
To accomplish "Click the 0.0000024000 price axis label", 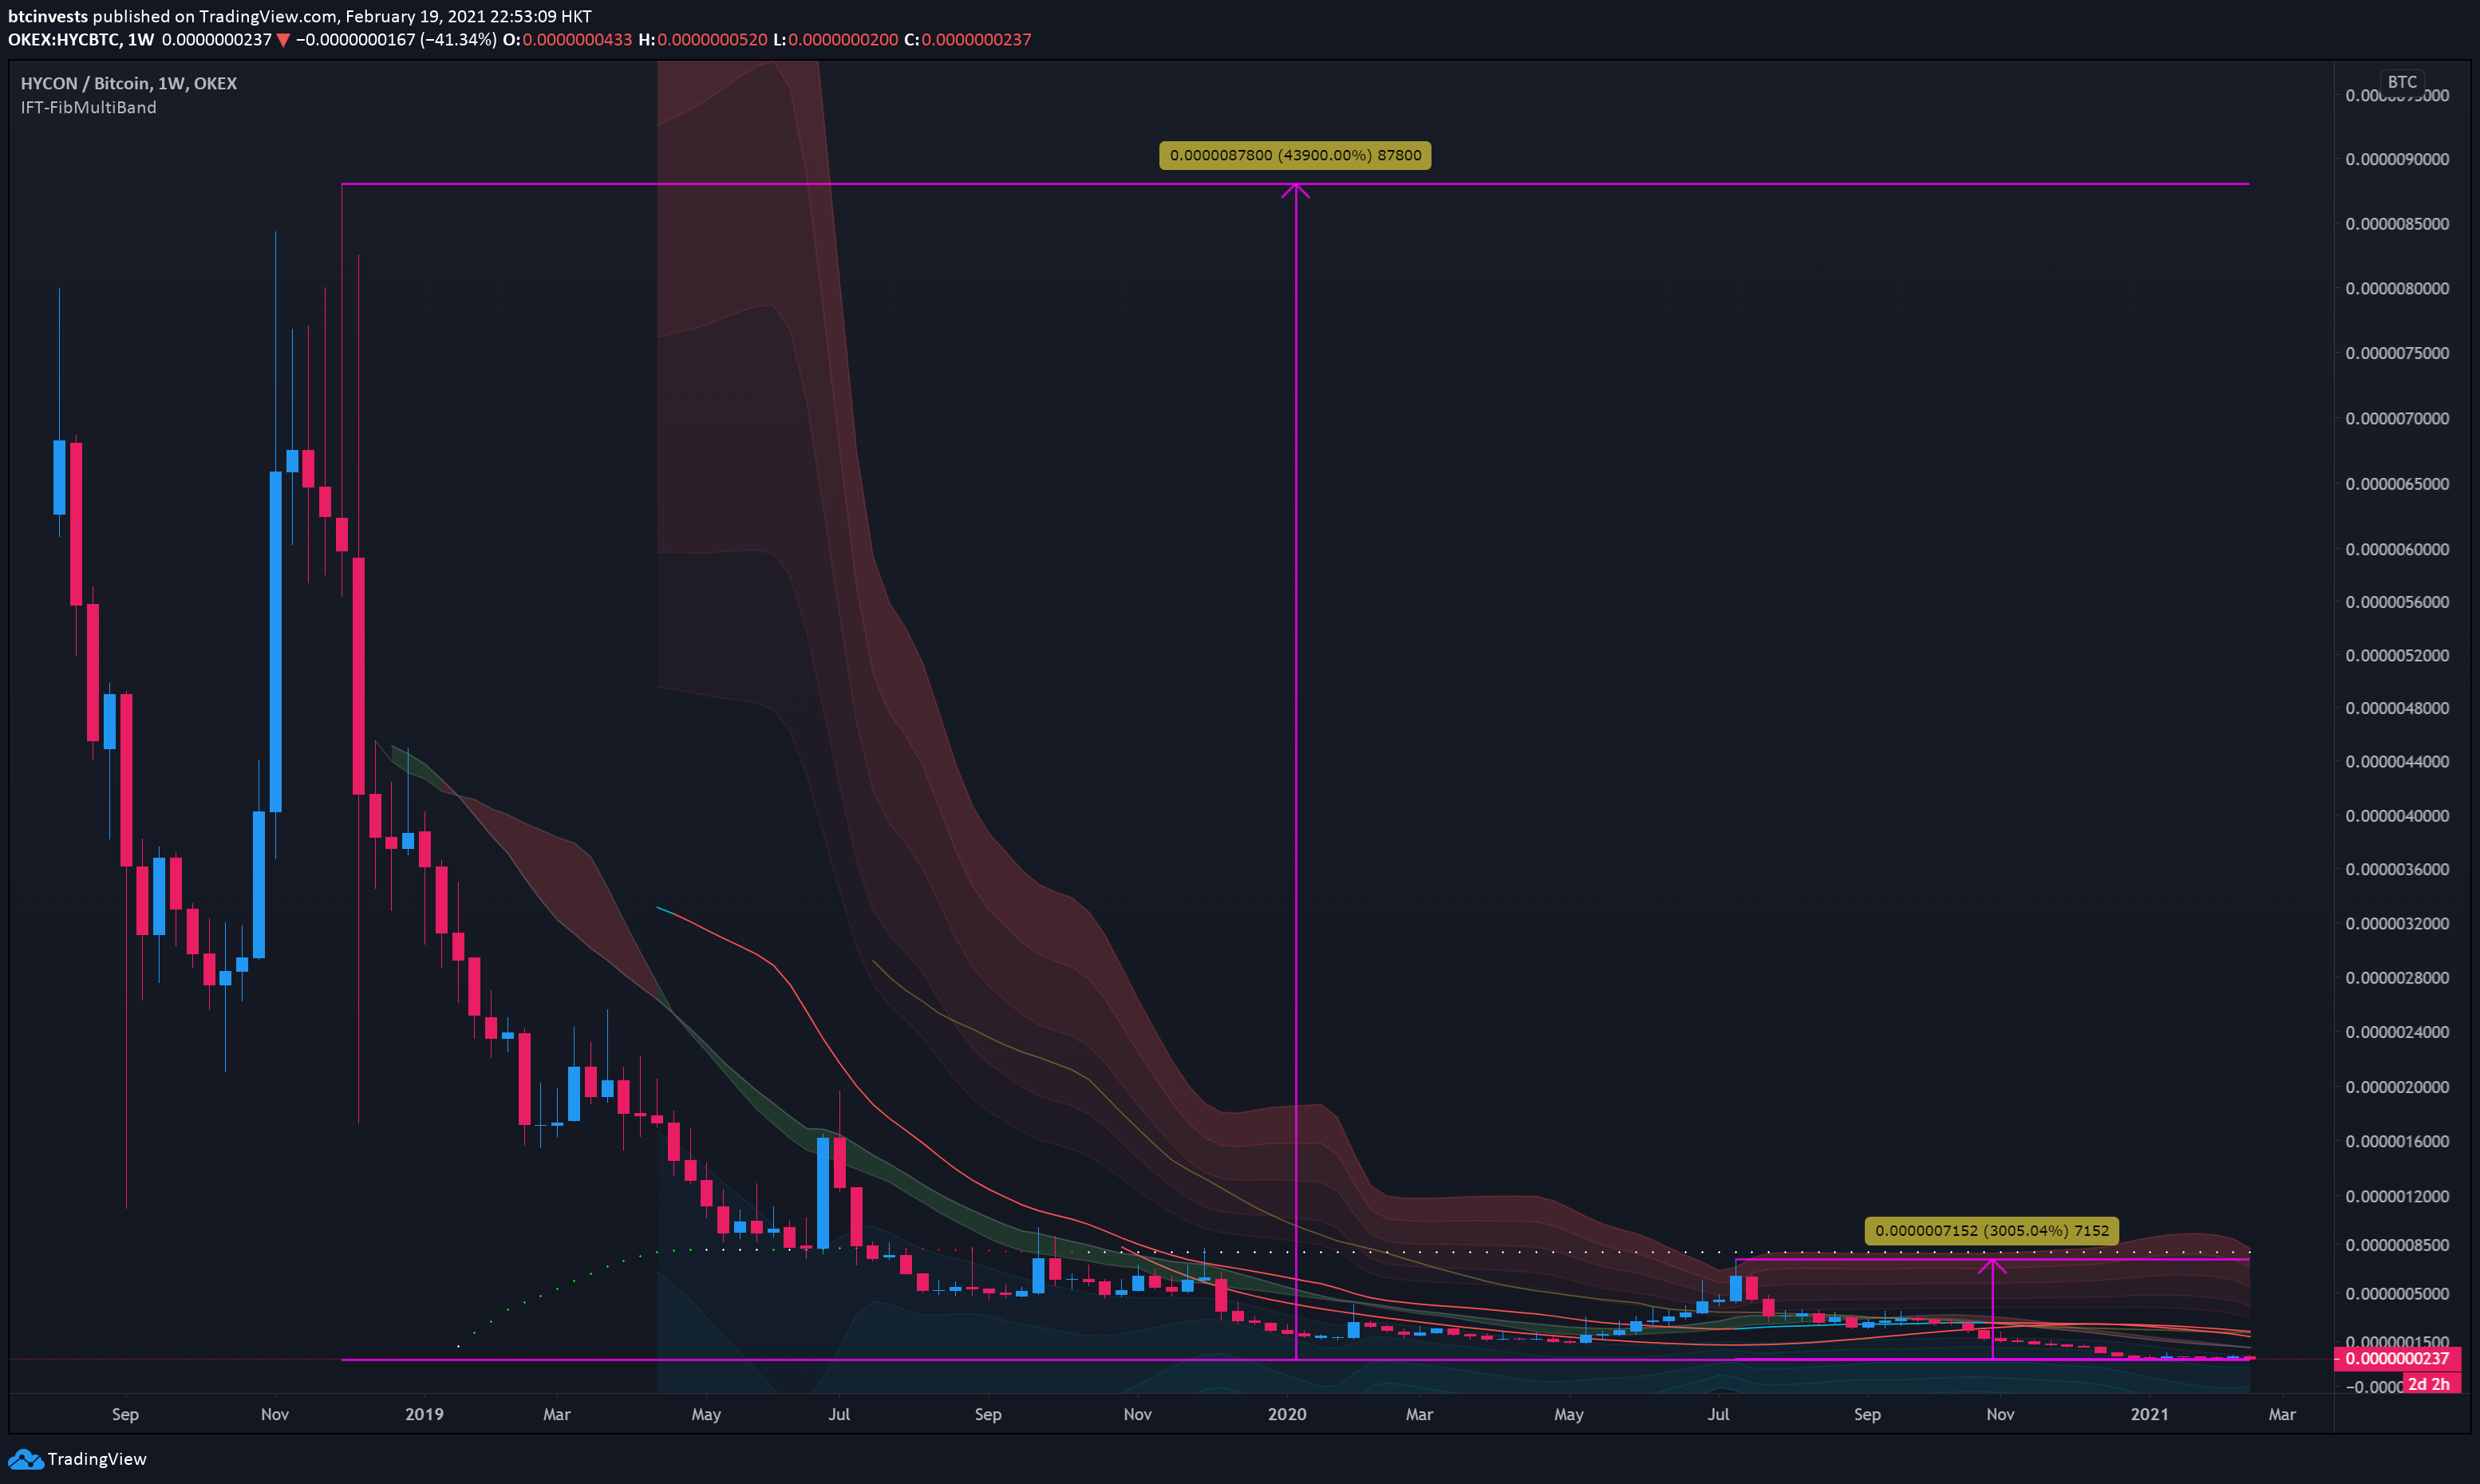I will (2397, 1032).
